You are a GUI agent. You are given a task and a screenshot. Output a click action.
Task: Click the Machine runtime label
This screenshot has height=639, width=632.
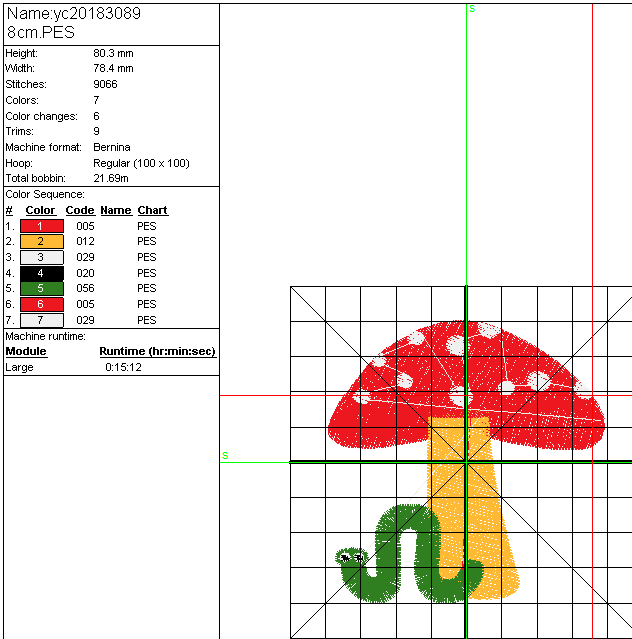(45, 336)
